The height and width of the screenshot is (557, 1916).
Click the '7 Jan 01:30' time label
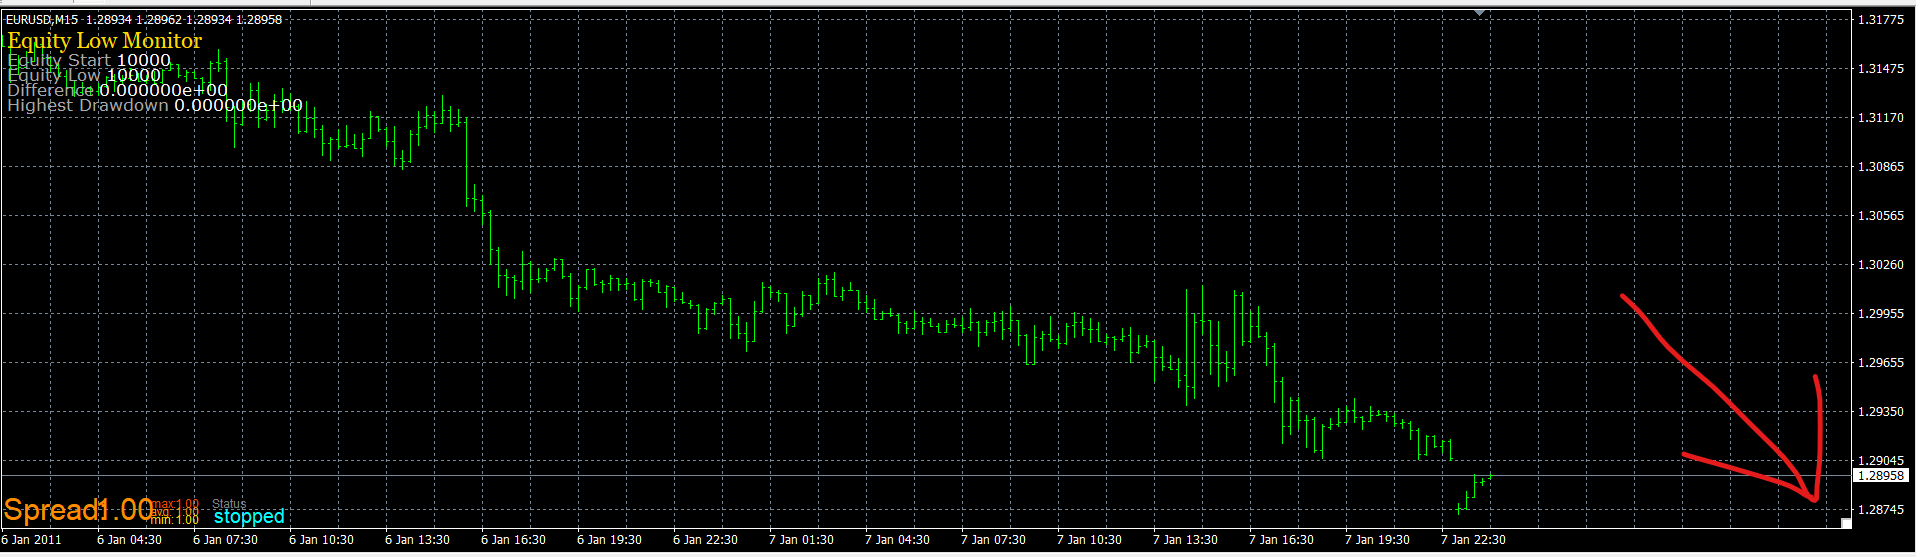click(801, 540)
